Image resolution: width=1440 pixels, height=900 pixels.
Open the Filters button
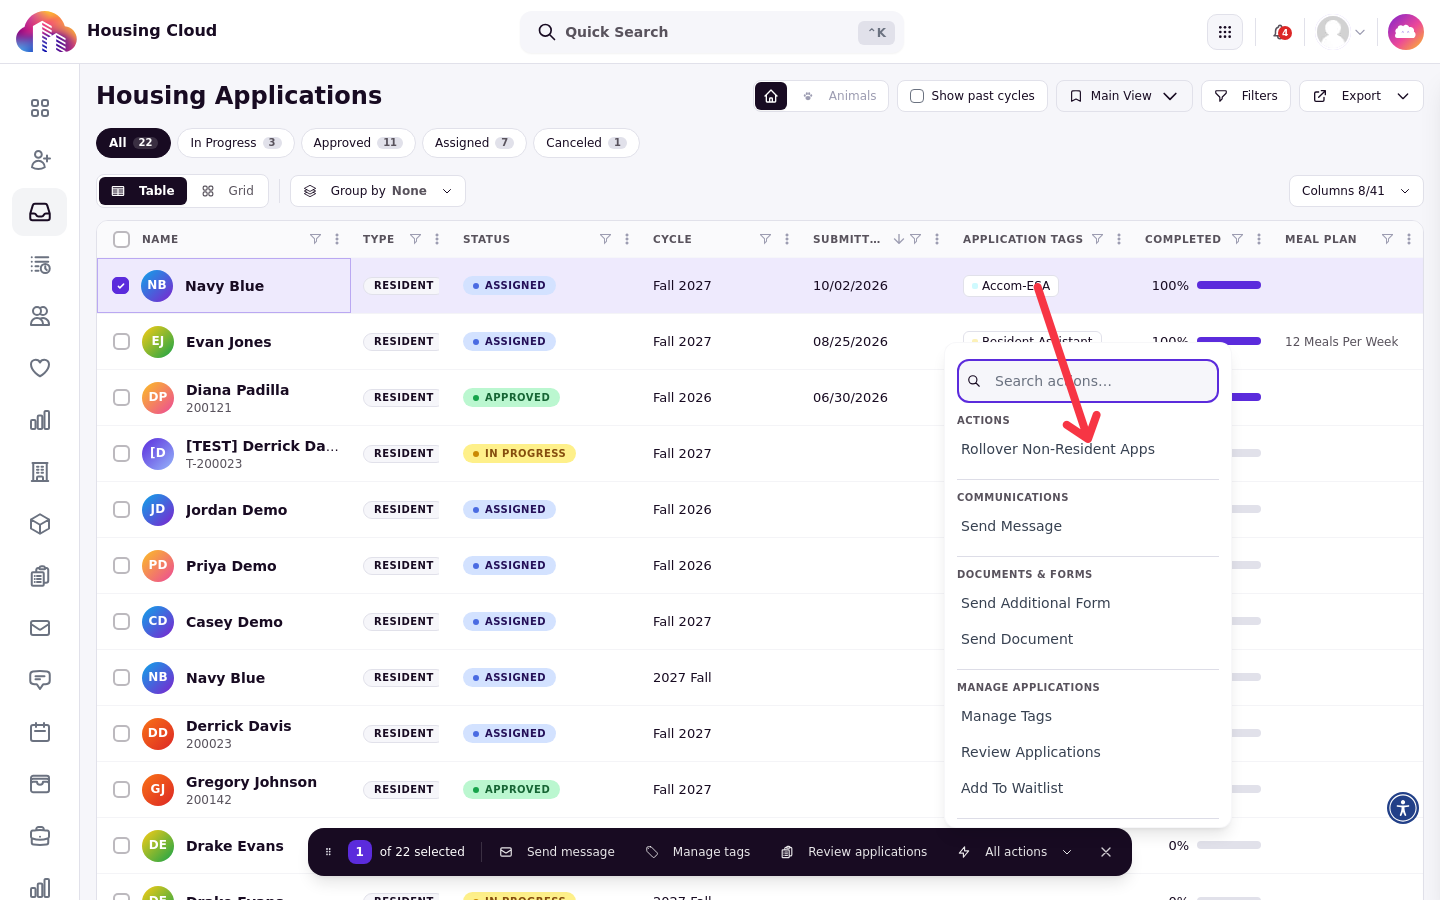[x=1246, y=96]
